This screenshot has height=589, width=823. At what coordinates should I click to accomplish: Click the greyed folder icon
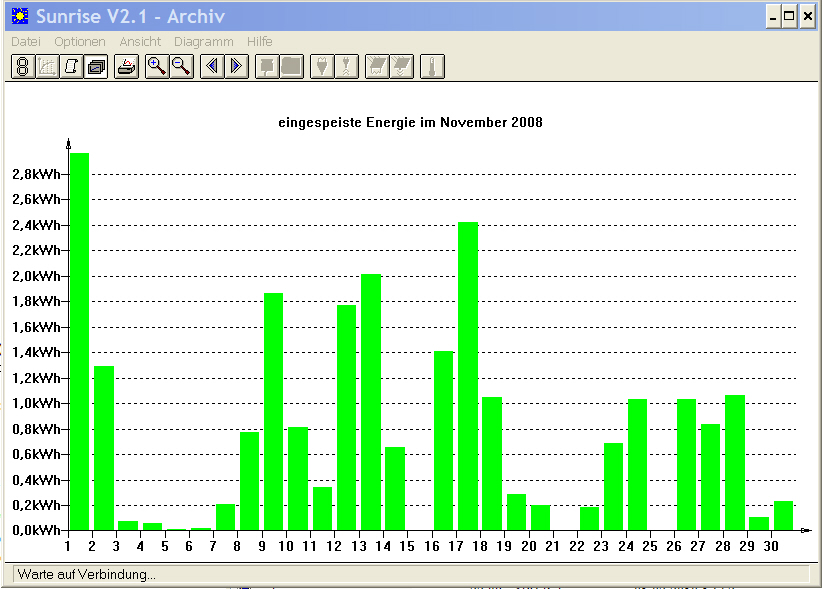coord(292,67)
